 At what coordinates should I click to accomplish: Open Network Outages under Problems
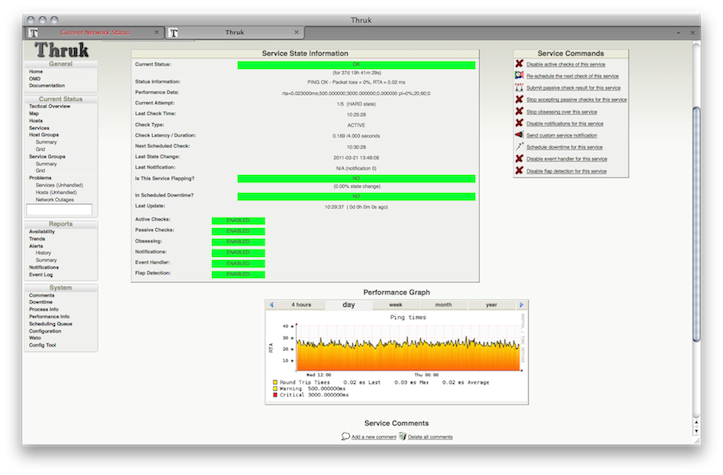tap(54, 200)
